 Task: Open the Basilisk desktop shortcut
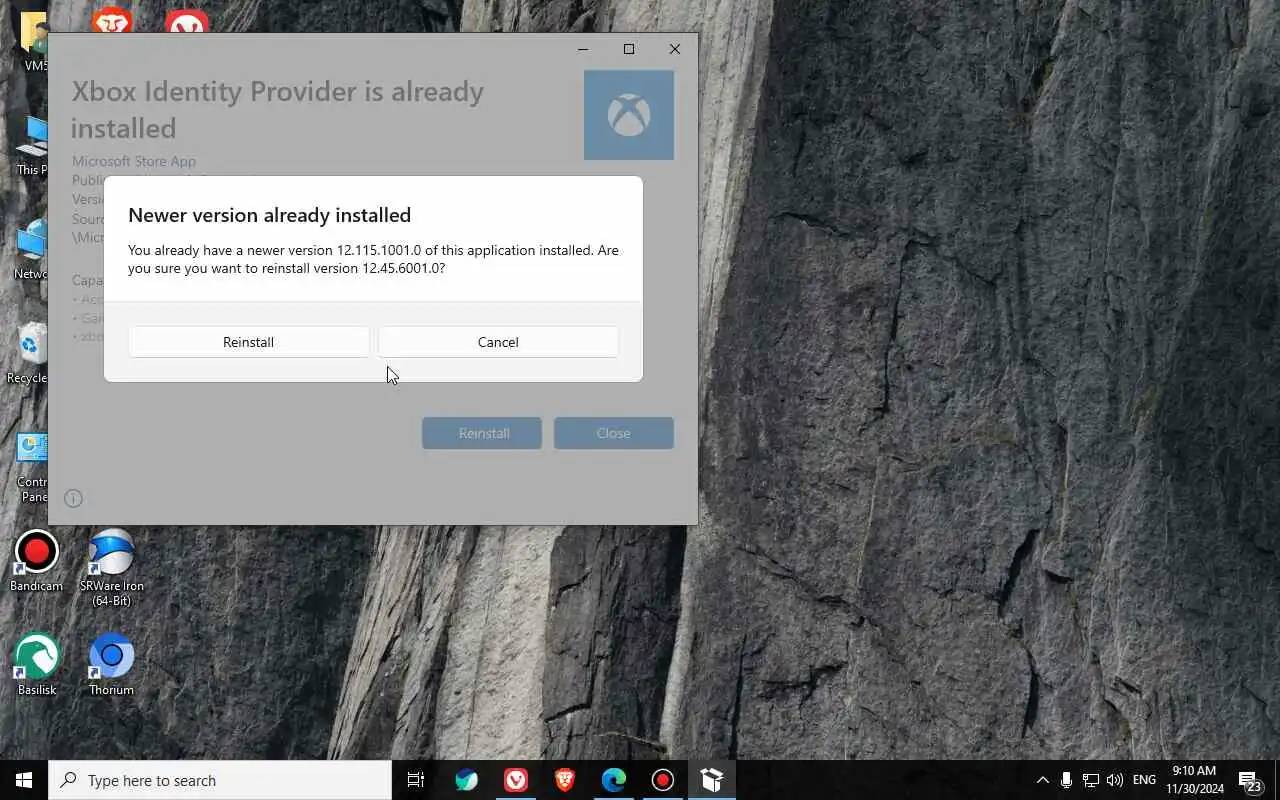coord(36,665)
